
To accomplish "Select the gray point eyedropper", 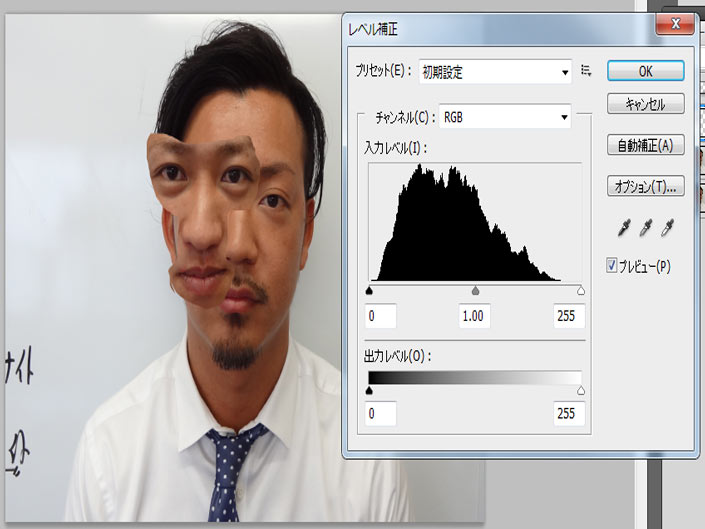I will coord(646,228).
